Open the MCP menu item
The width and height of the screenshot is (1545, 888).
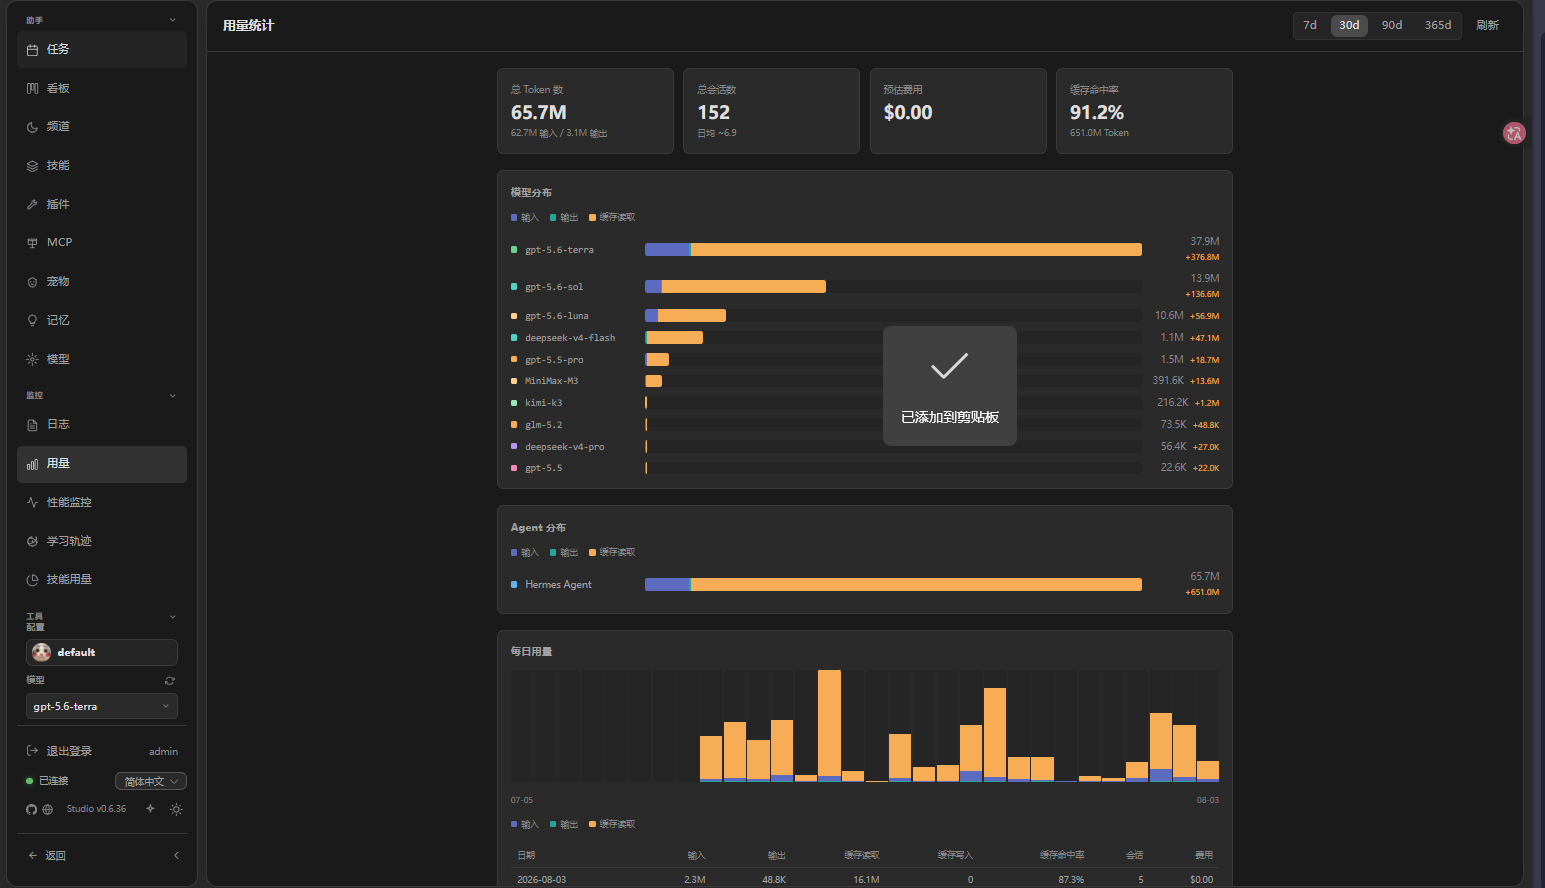[102, 242]
